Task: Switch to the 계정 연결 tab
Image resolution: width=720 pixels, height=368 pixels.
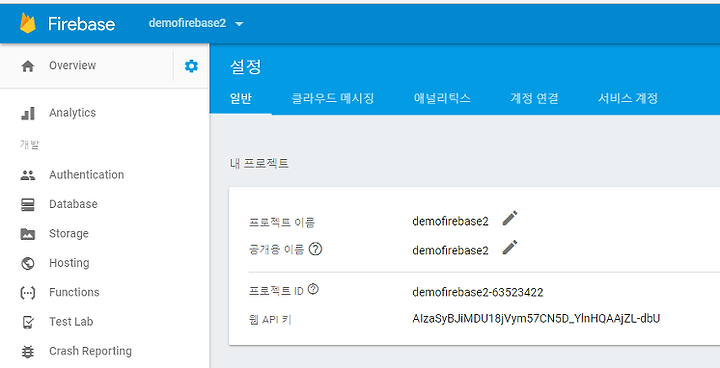Action: coord(534,98)
